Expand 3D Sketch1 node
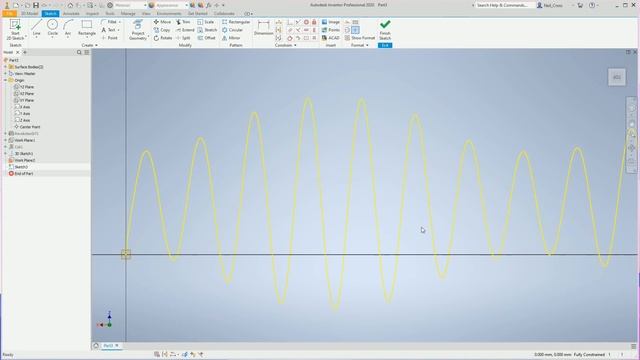The height and width of the screenshot is (360, 640). coord(5,153)
